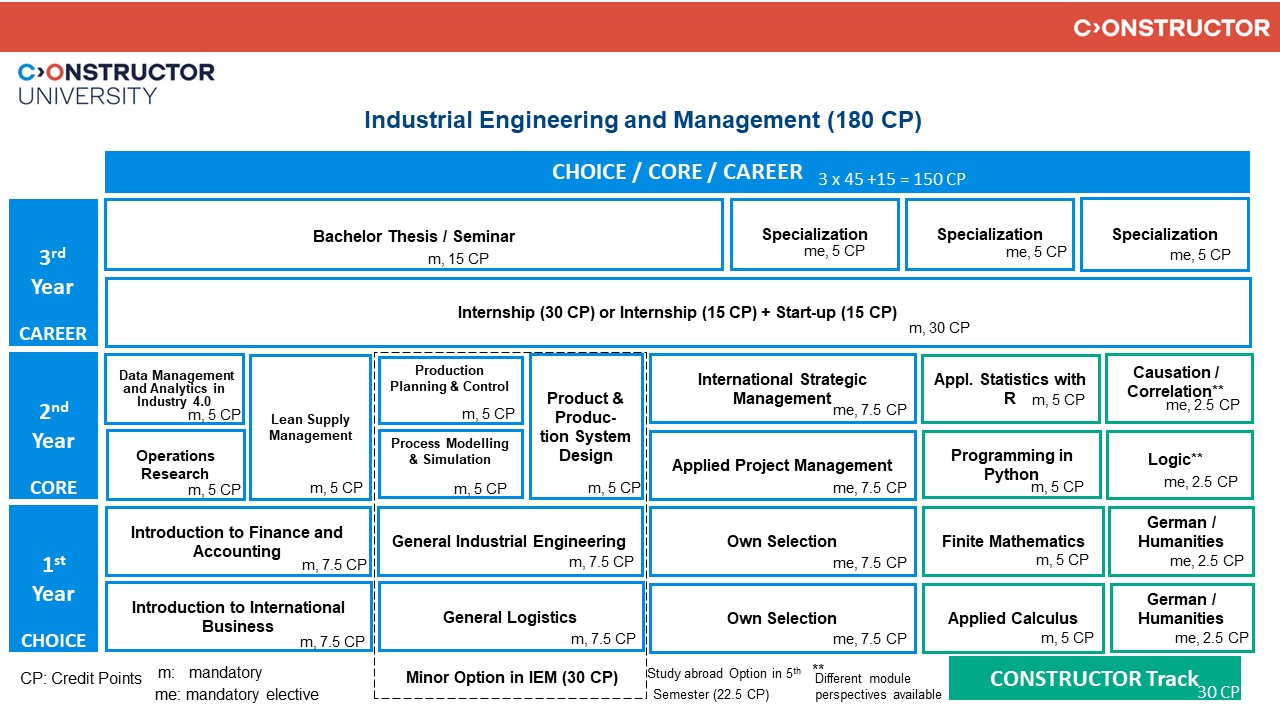Select the Programming in Python module
The width and height of the screenshot is (1280, 720).
coord(1012,465)
